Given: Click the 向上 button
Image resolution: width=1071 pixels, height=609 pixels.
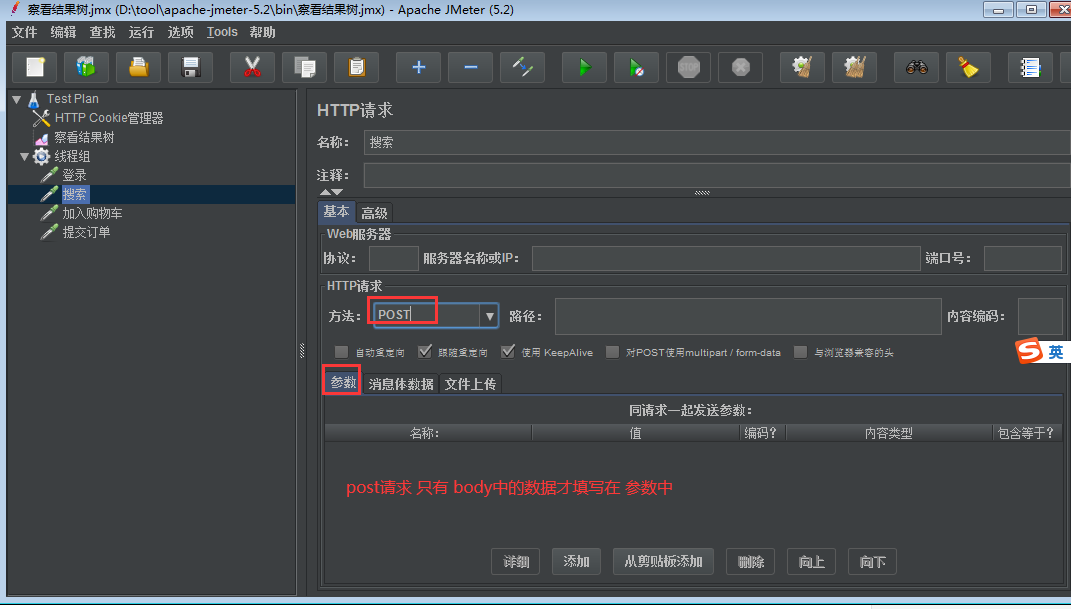Looking at the screenshot, I should 811,561.
